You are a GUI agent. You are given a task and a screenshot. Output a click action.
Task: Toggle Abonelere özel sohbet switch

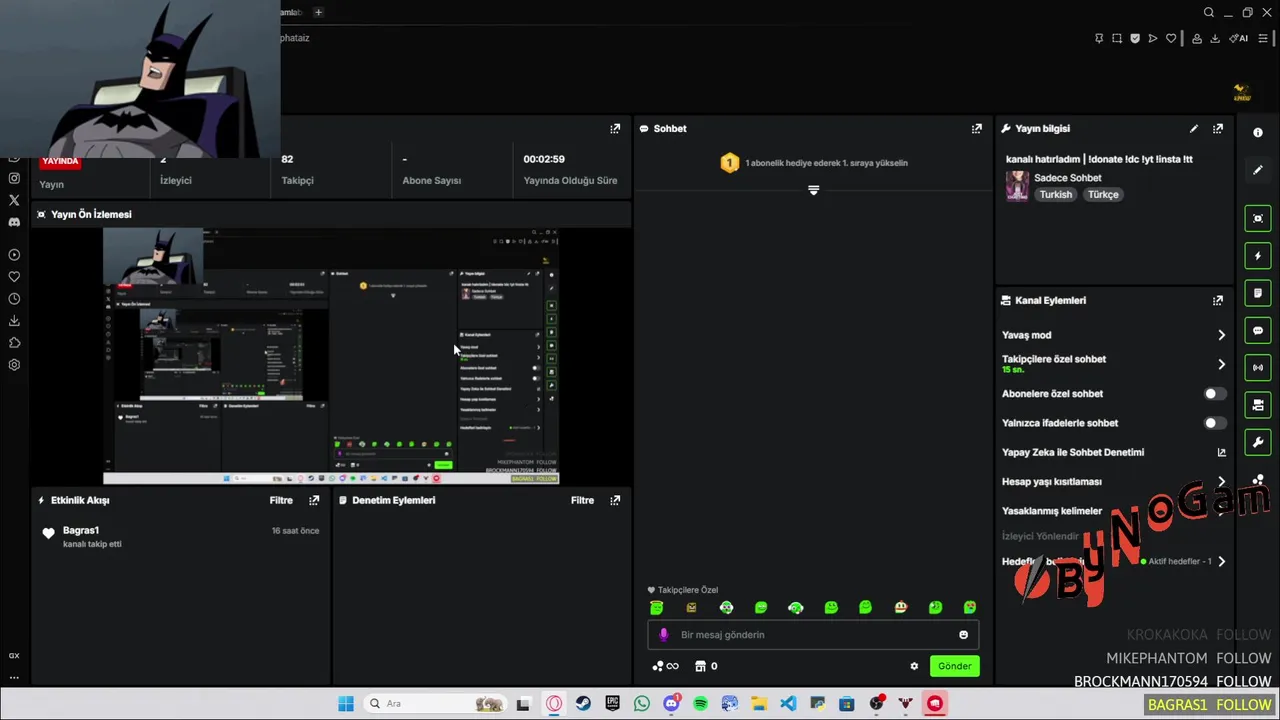(x=1214, y=394)
